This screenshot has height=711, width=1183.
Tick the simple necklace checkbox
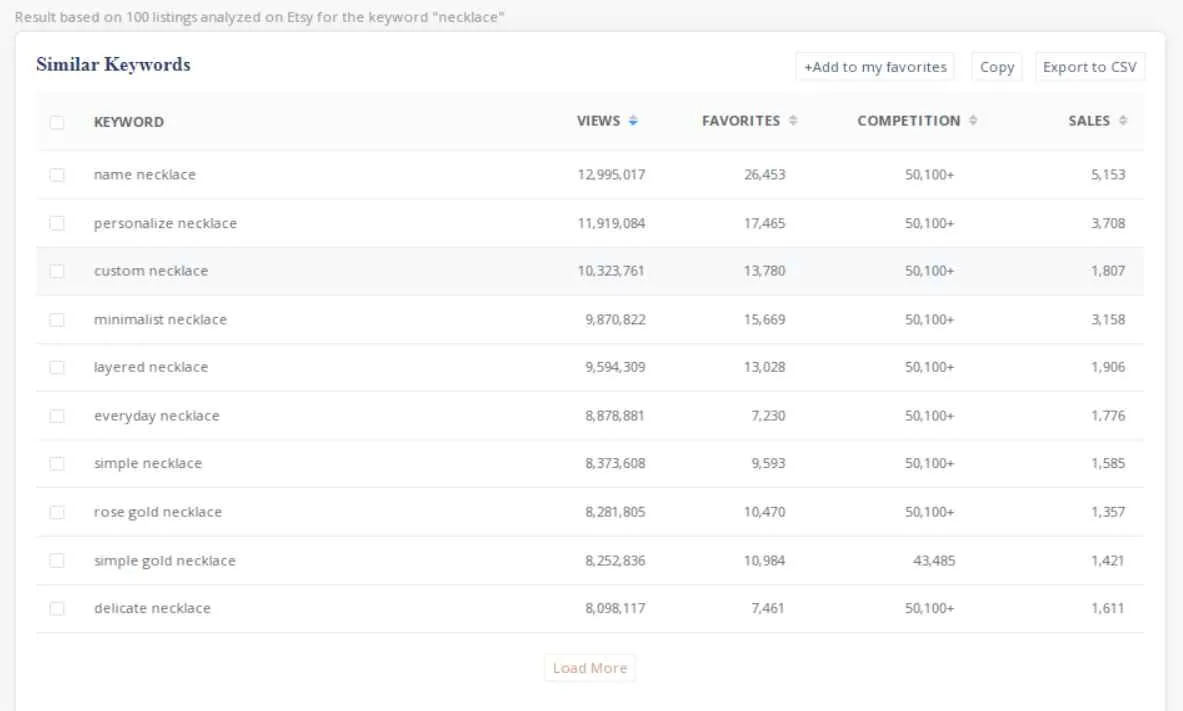point(57,463)
